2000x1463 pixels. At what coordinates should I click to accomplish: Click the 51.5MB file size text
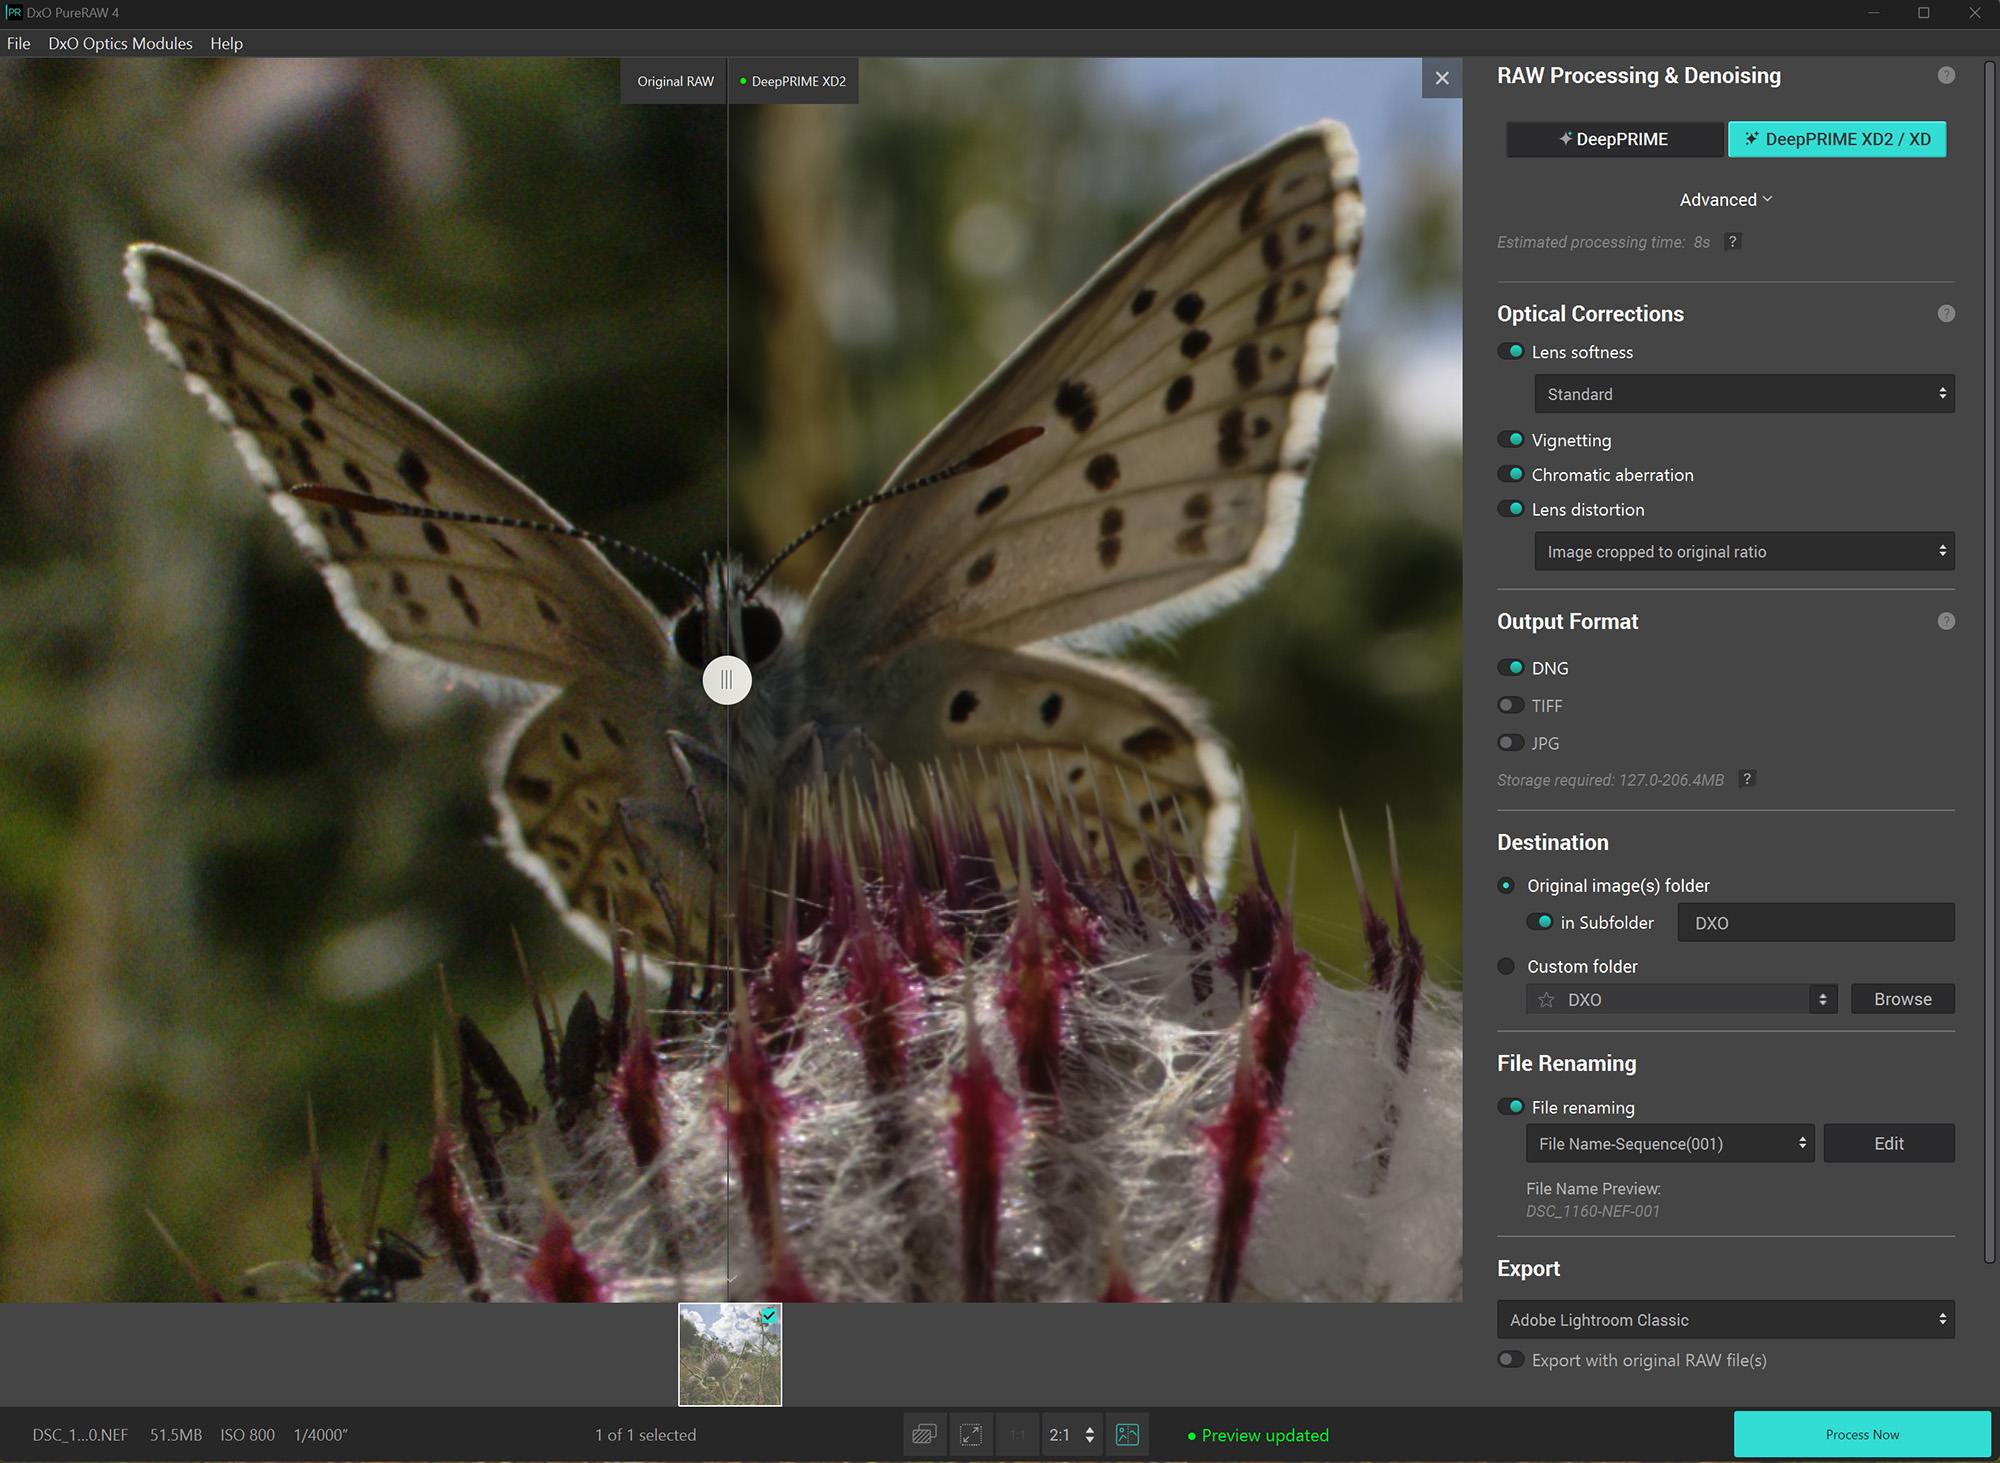tap(176, 1435)
